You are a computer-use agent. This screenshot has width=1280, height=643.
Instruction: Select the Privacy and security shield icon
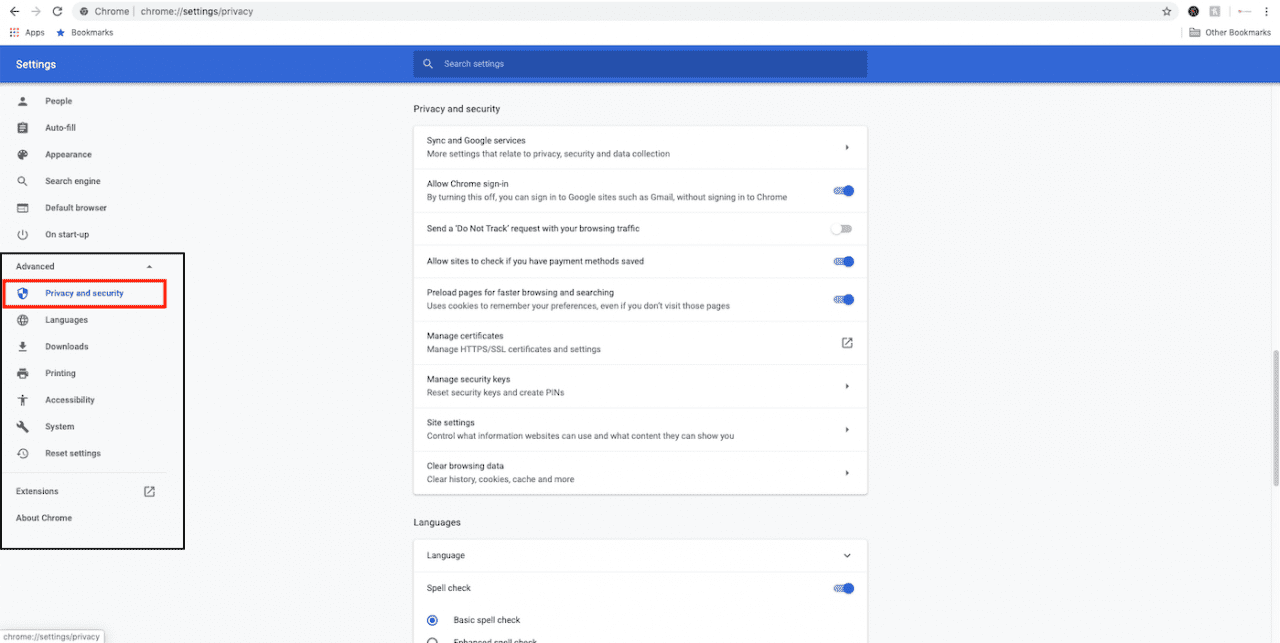click(x=26, y=293)
